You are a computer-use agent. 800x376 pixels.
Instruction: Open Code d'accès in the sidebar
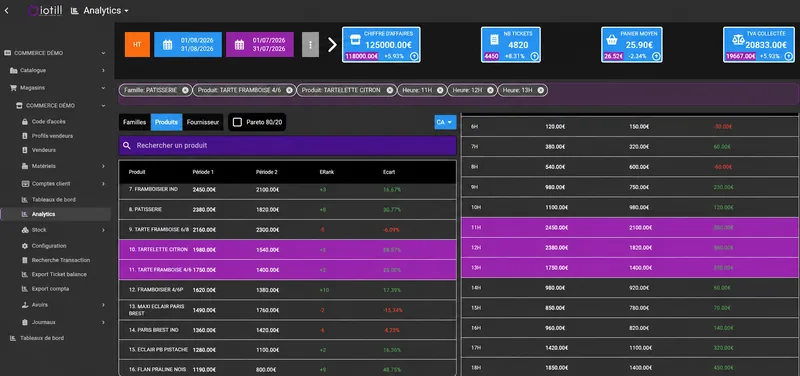pos(48,122)
